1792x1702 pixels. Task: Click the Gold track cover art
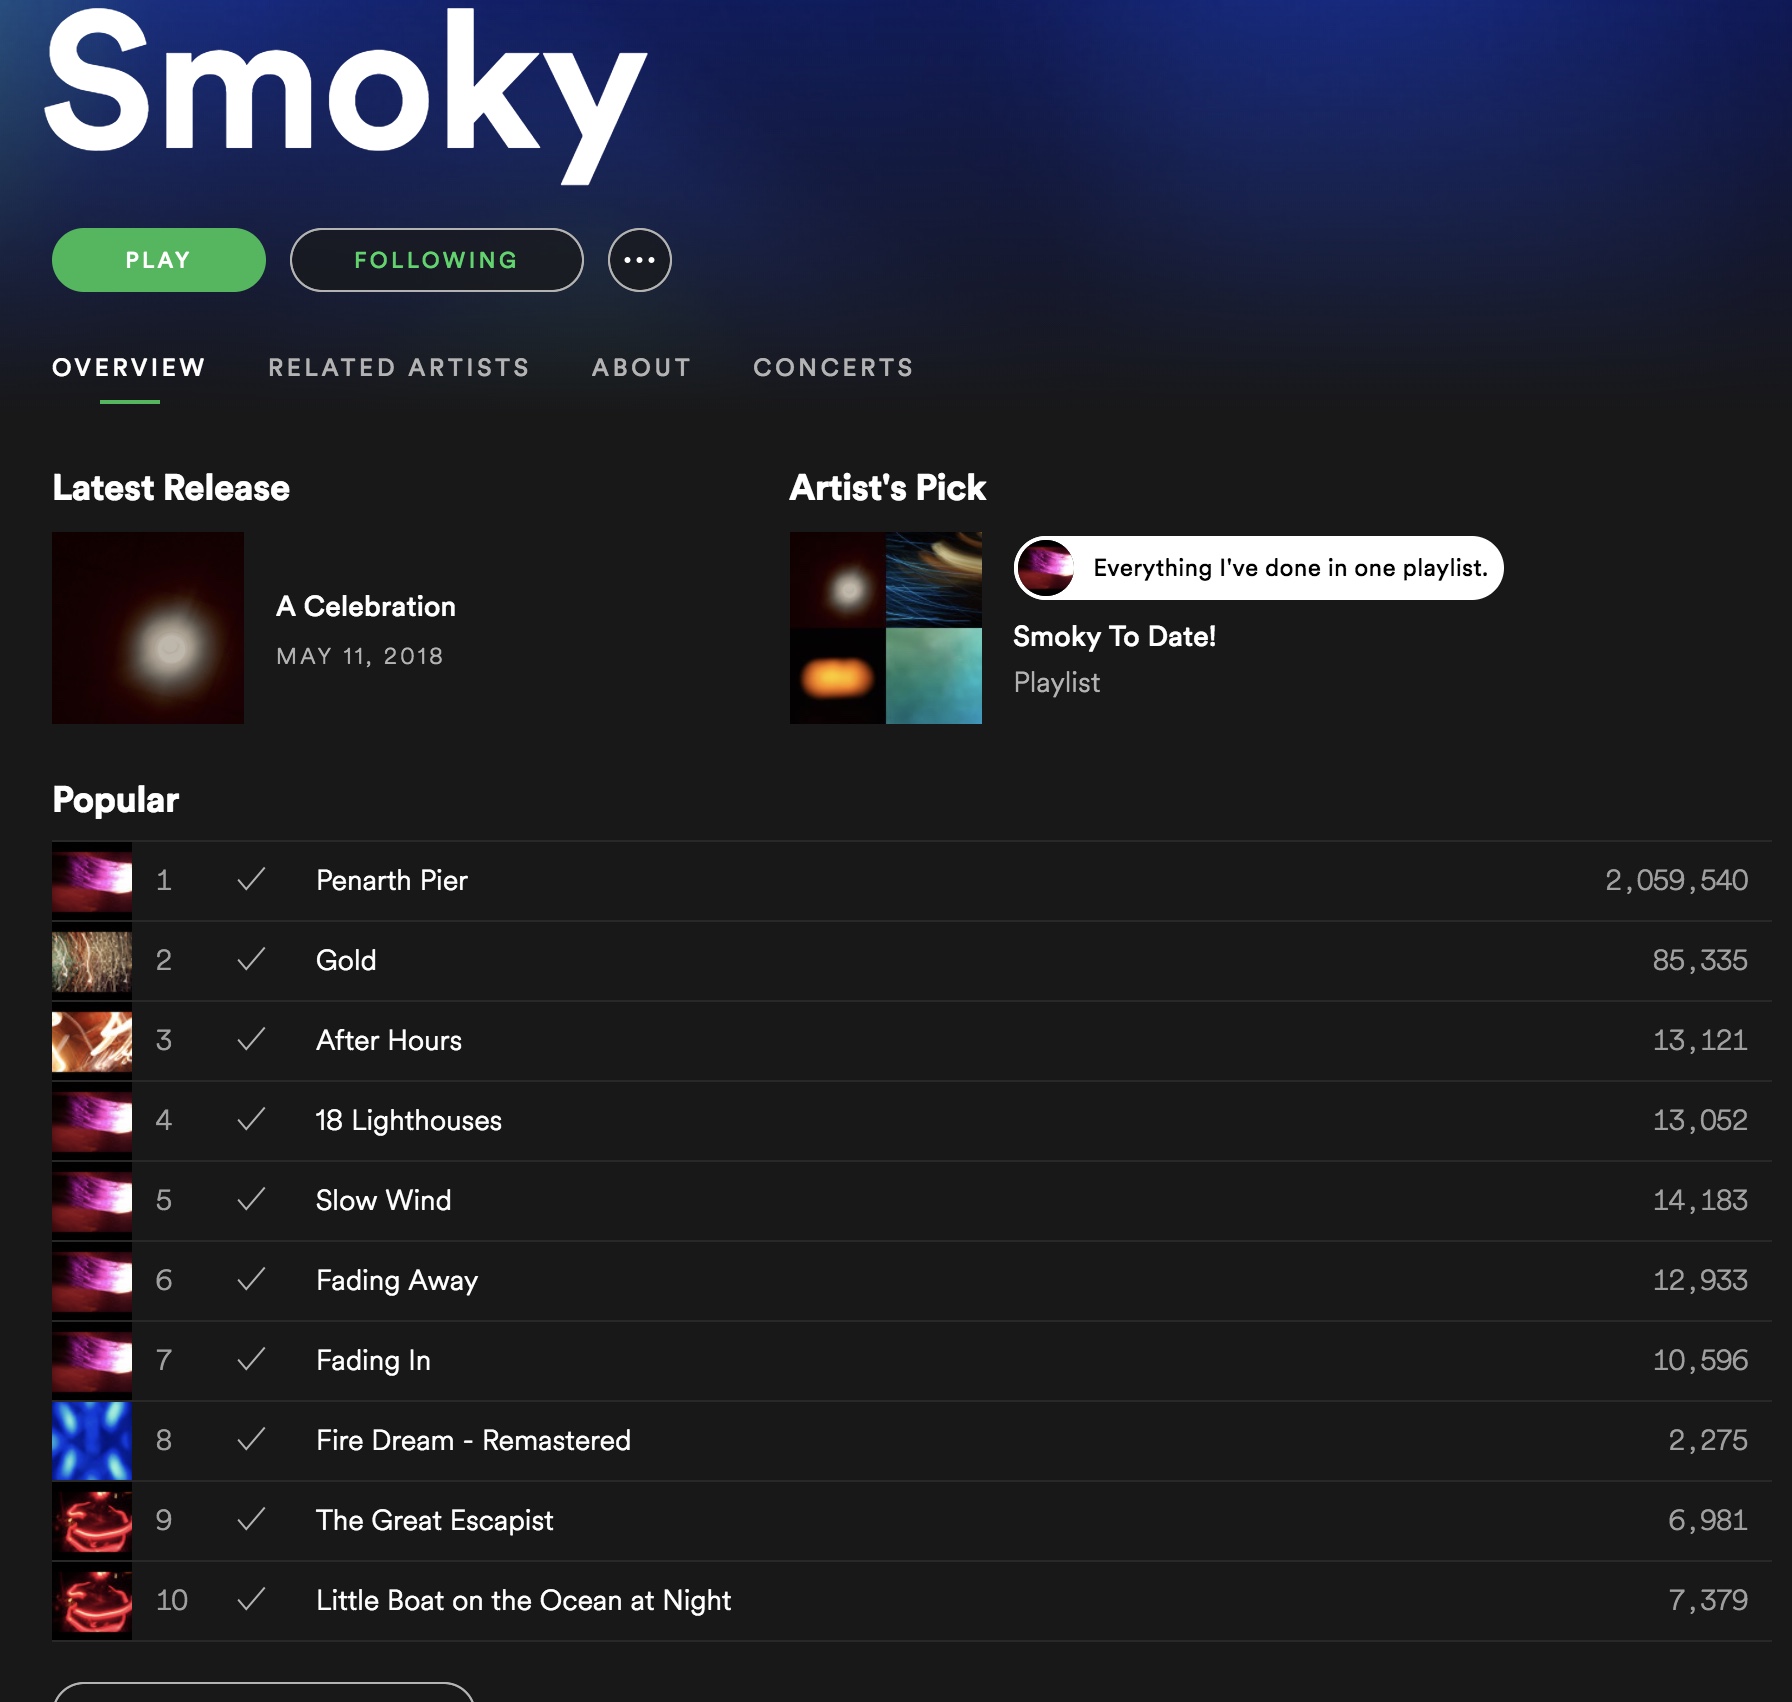[x=92, y=960]
